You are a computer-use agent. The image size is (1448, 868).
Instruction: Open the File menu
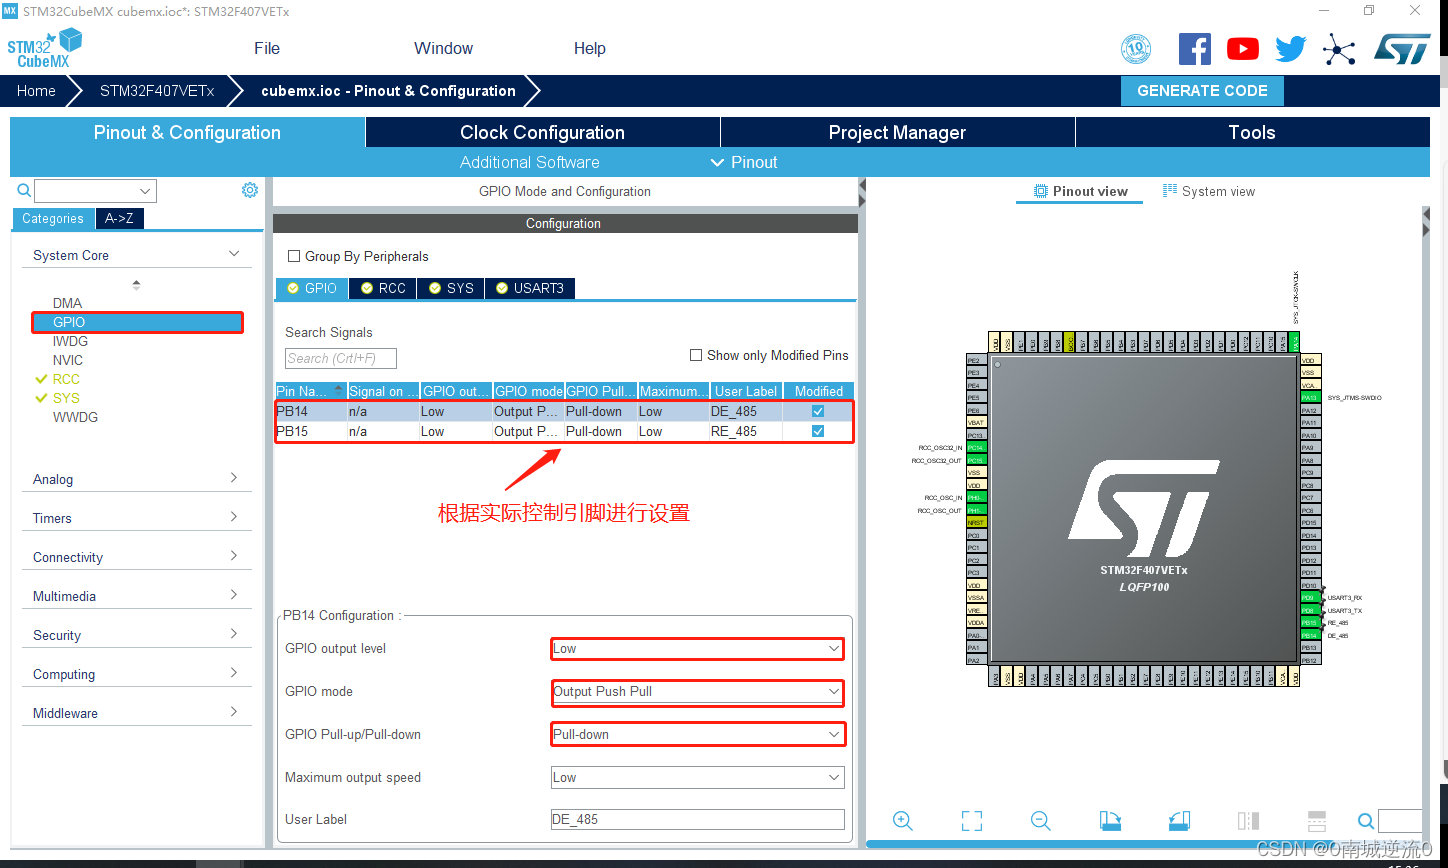267,48
